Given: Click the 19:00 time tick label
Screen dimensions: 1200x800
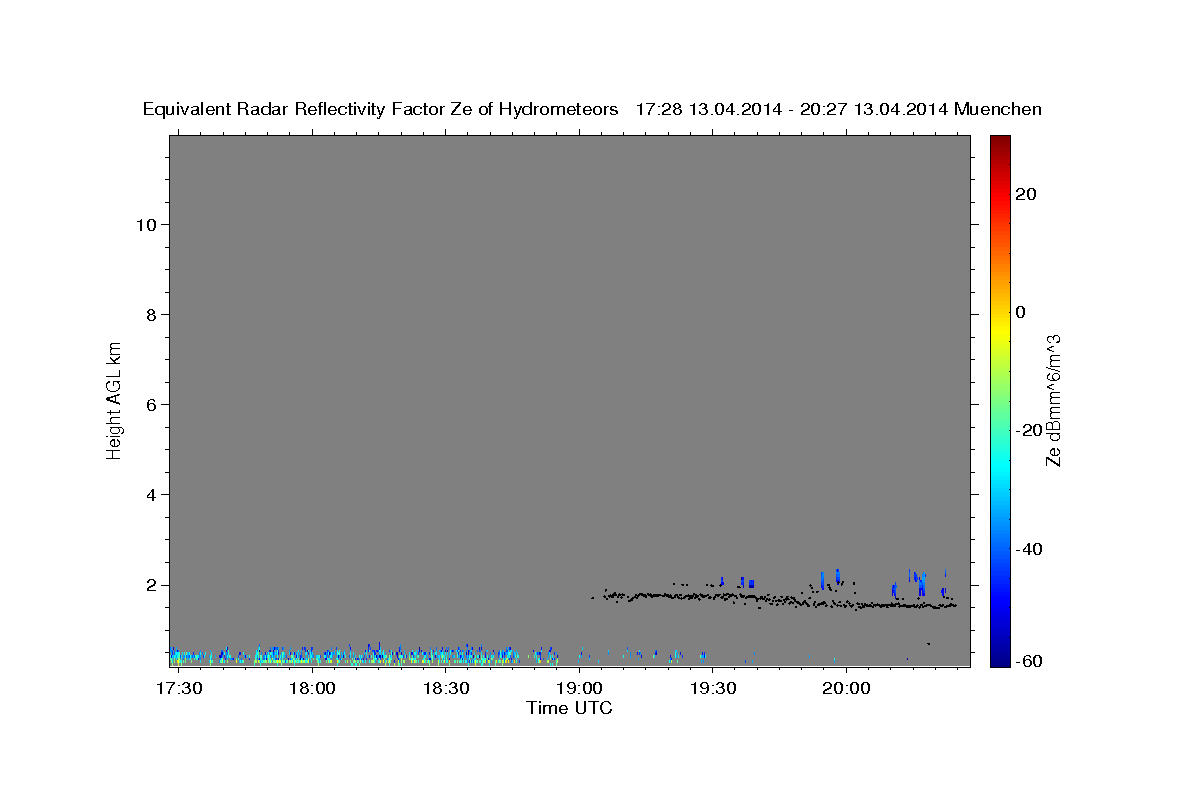Looking at the screenshot, I should point(579,688).
